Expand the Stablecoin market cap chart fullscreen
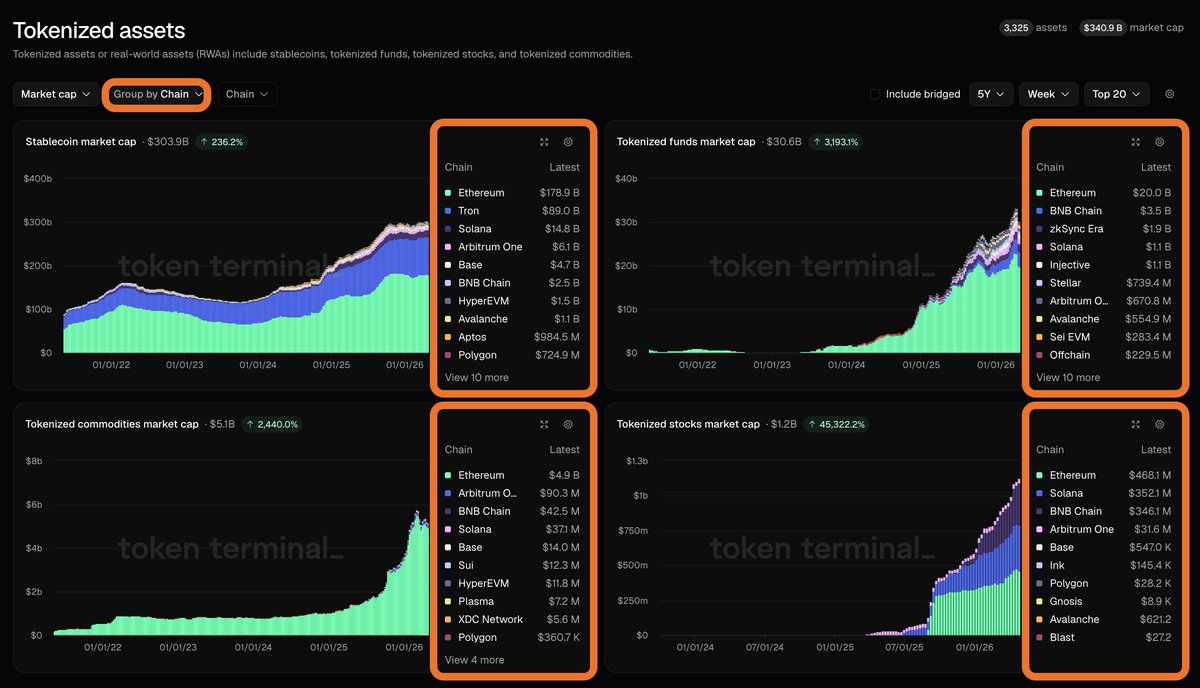1200x688 pixels. coord(544,142)
